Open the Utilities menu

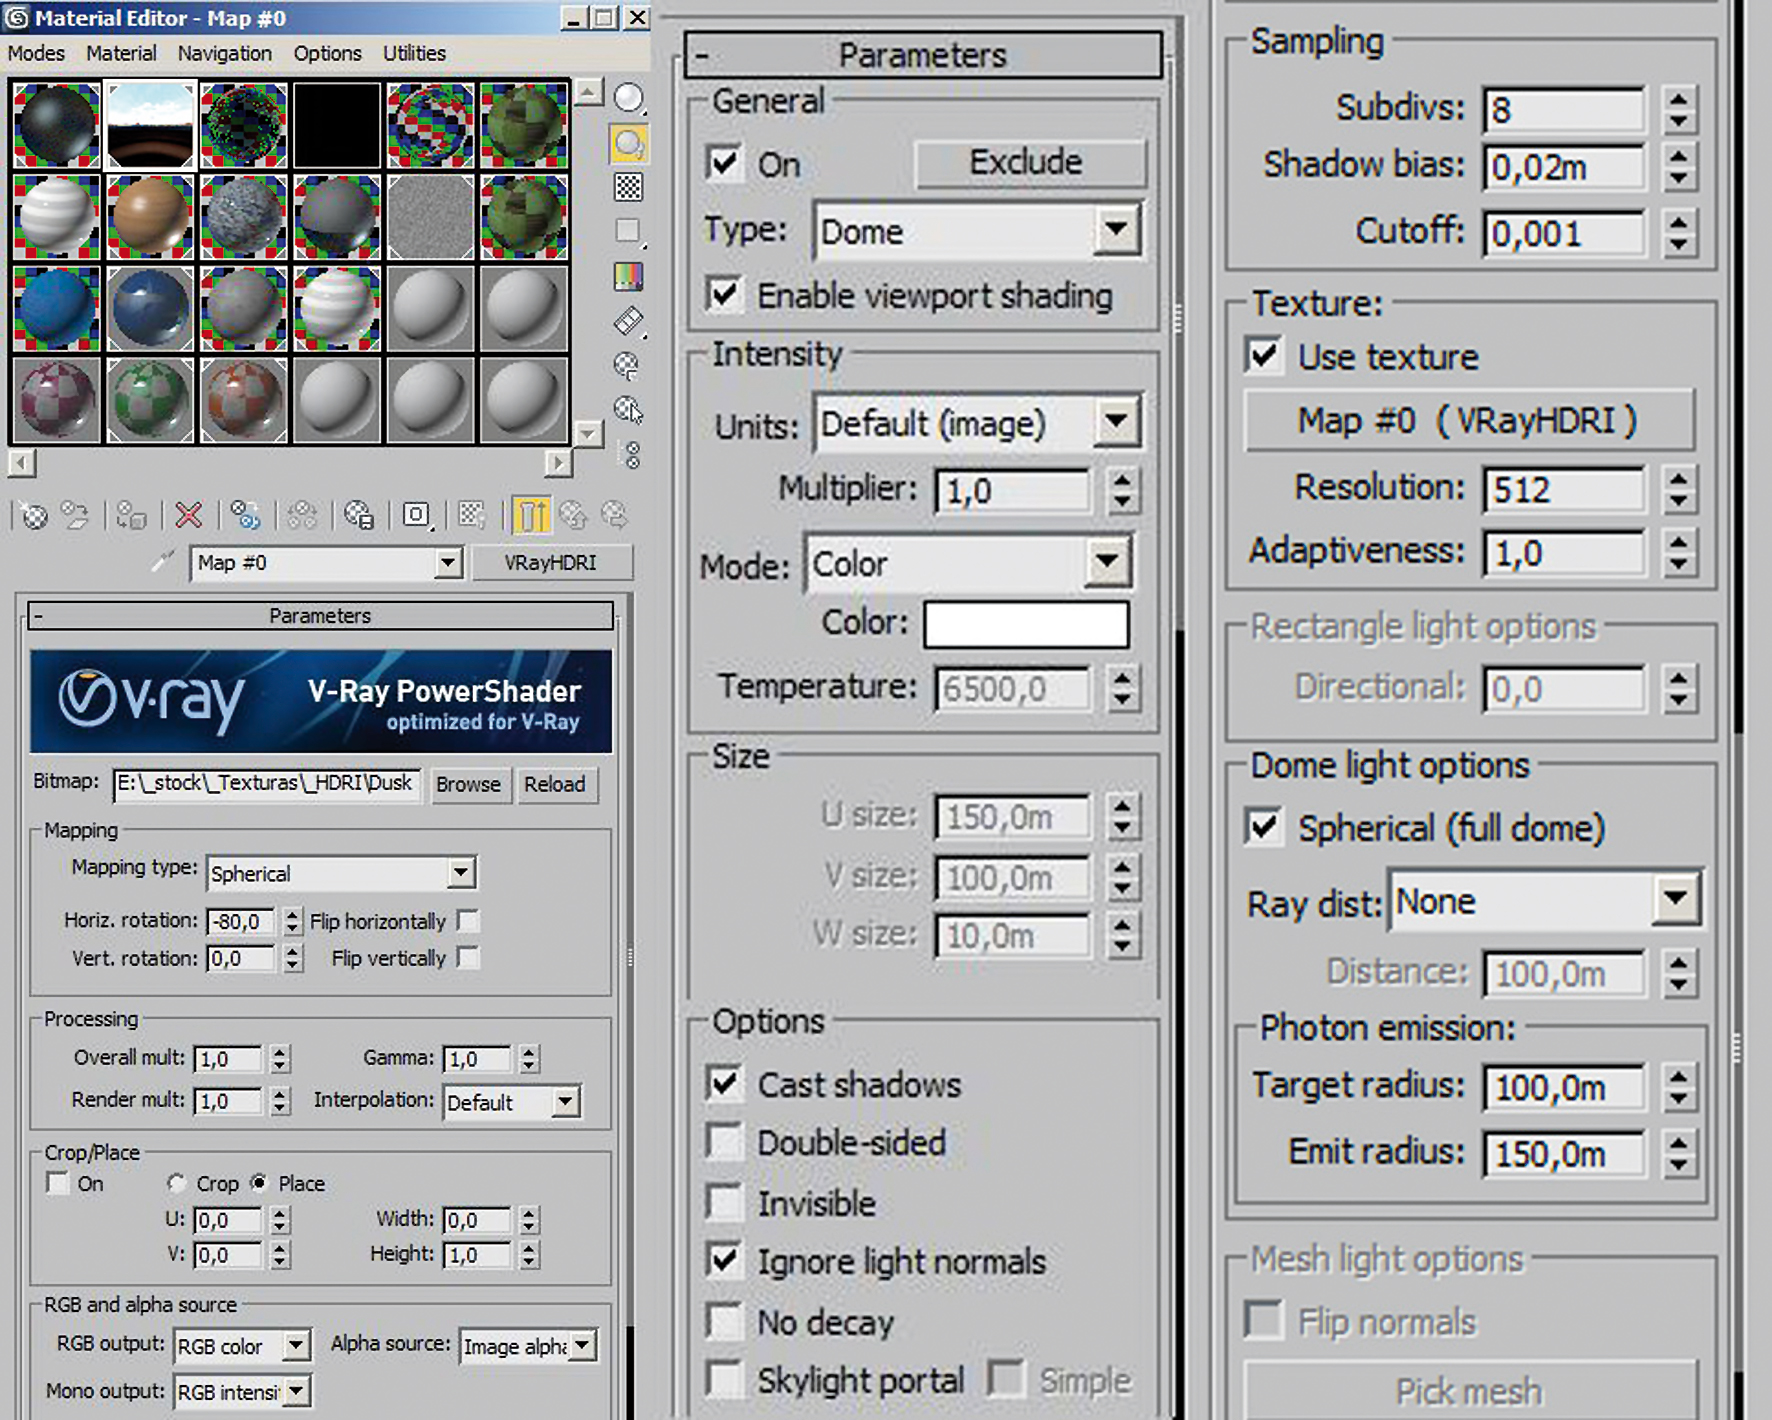click(414, 53)
